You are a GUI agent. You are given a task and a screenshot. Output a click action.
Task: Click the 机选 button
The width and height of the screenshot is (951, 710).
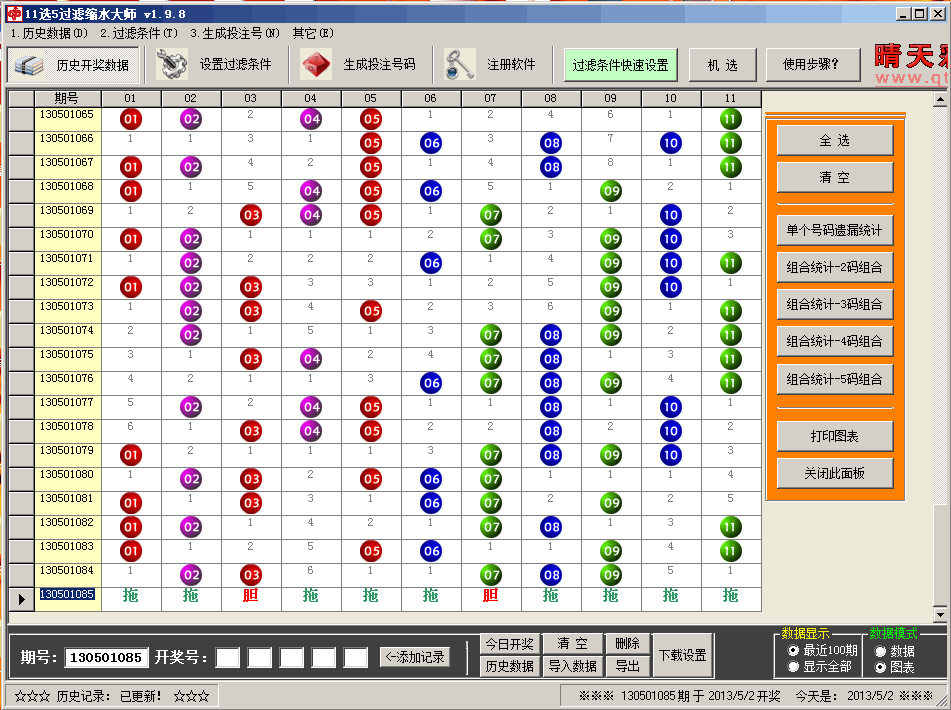(722, 65)
